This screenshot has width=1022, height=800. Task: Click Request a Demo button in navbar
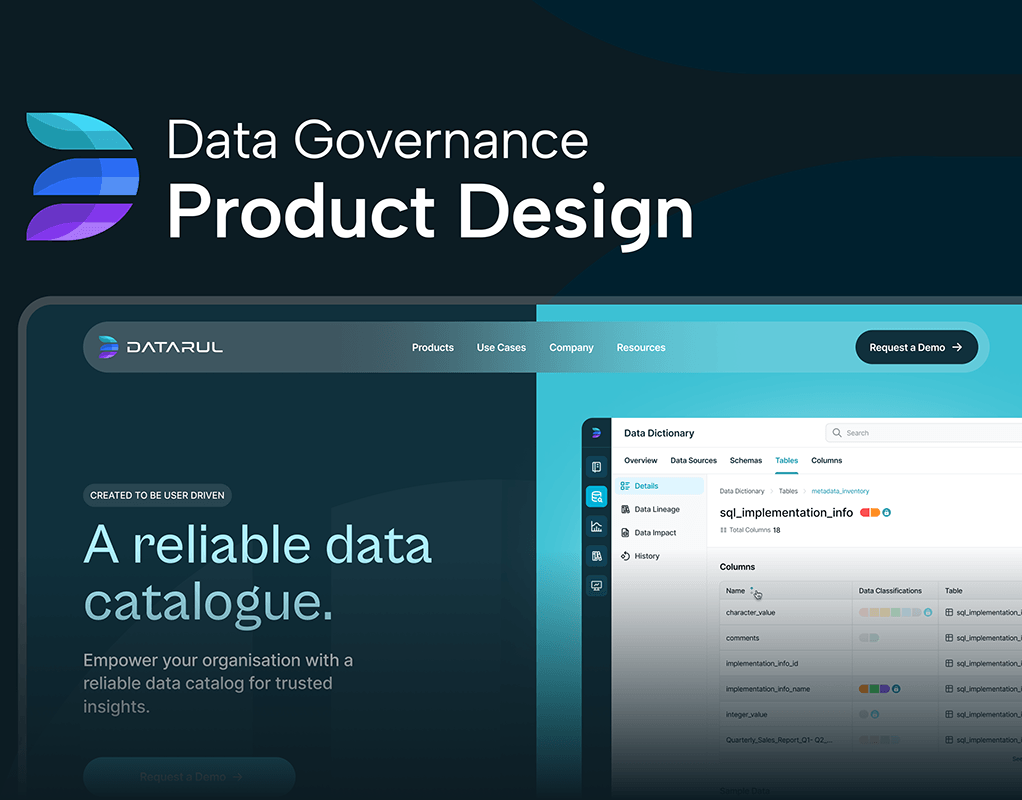click(x=916, y=348)
